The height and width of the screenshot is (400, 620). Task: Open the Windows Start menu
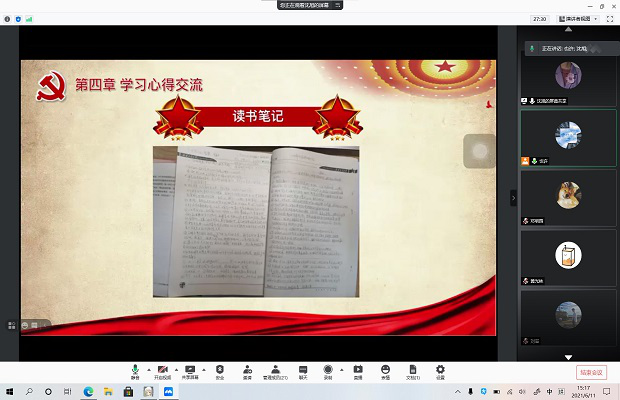coord(10,391)
